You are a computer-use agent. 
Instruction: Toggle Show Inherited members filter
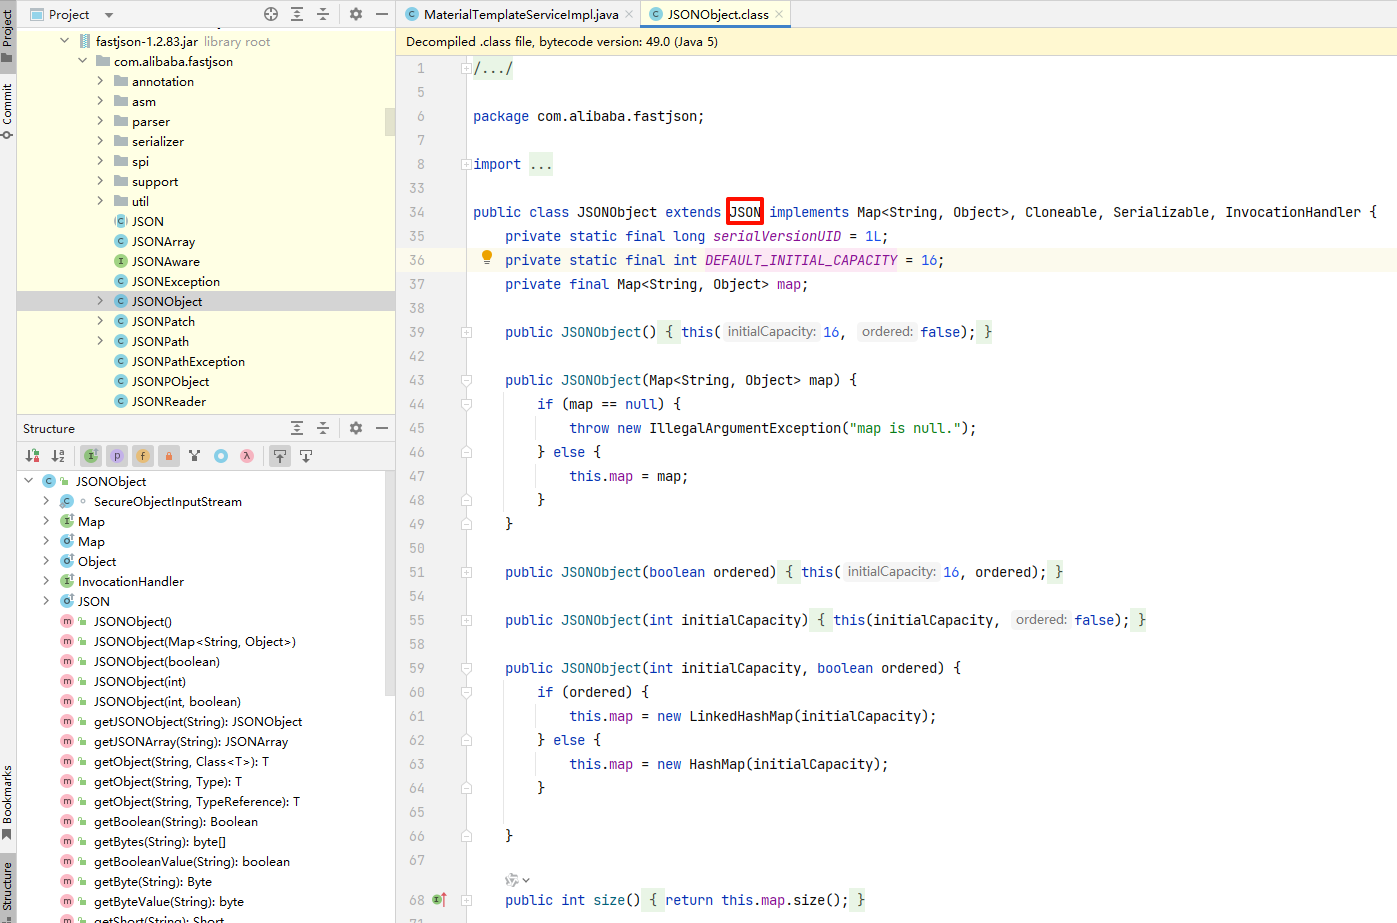91,456
